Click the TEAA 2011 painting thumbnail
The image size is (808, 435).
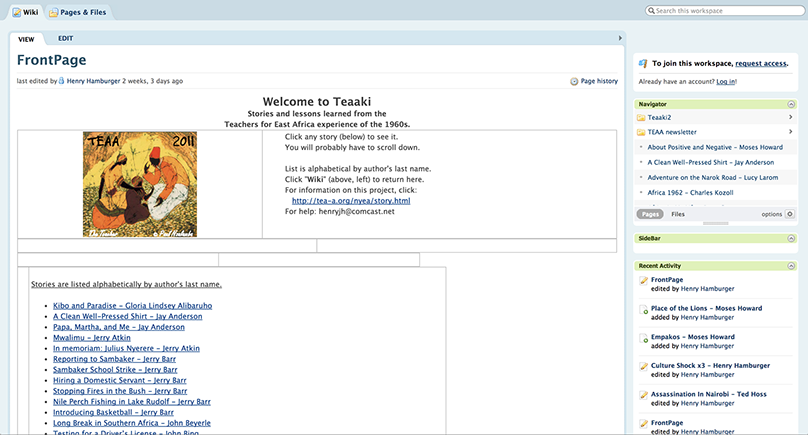[139, 185]
